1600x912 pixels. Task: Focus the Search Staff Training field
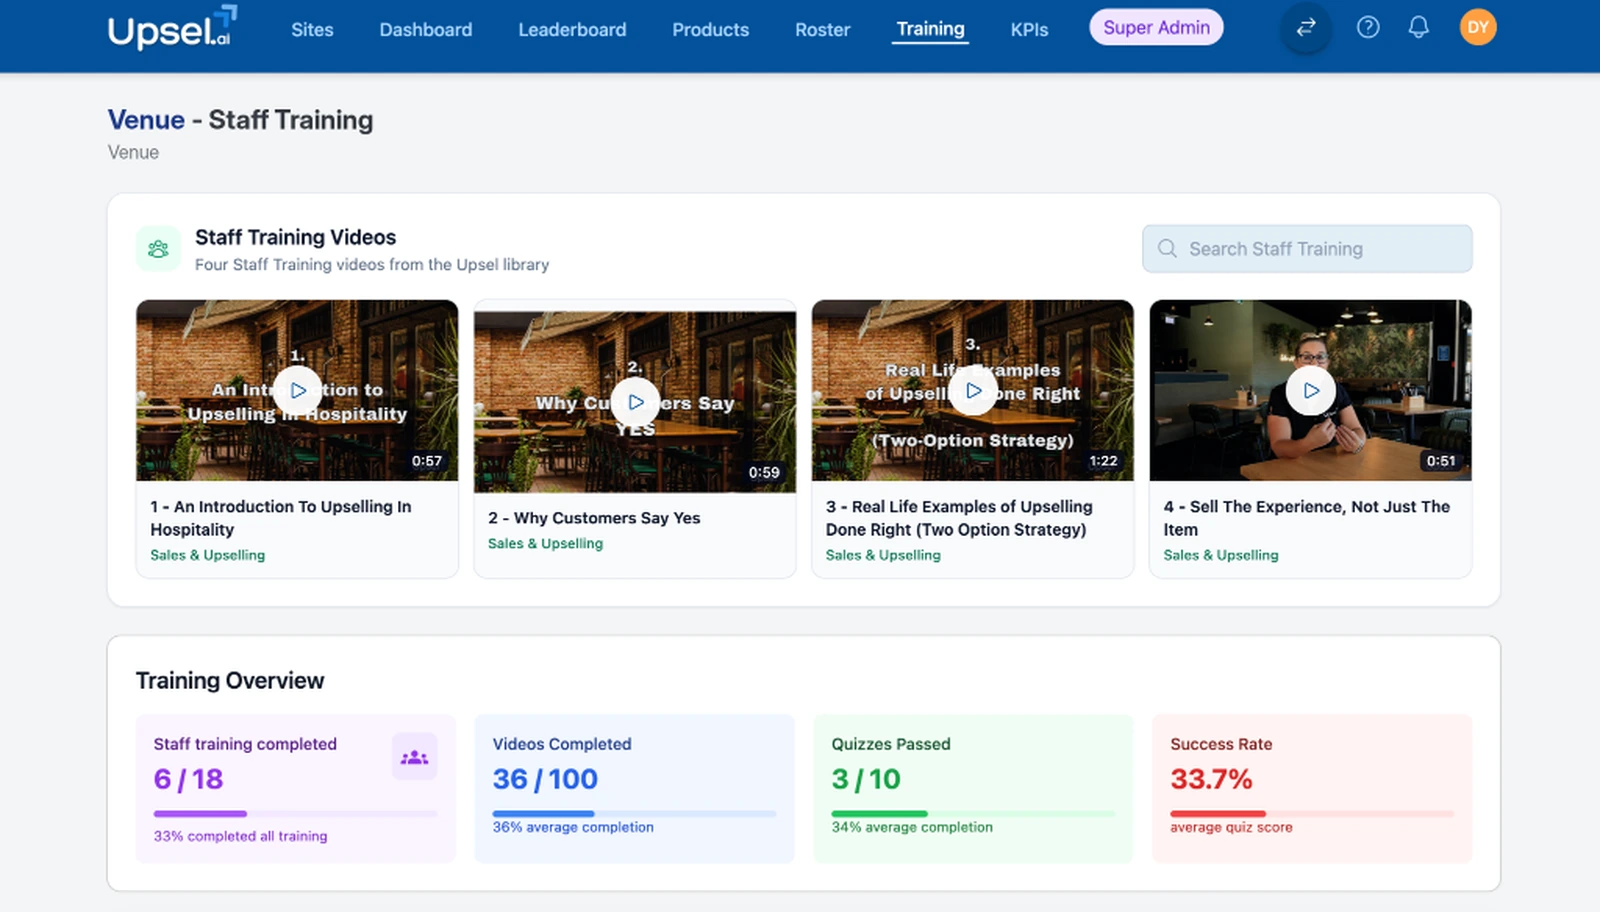coord(1307,249)
